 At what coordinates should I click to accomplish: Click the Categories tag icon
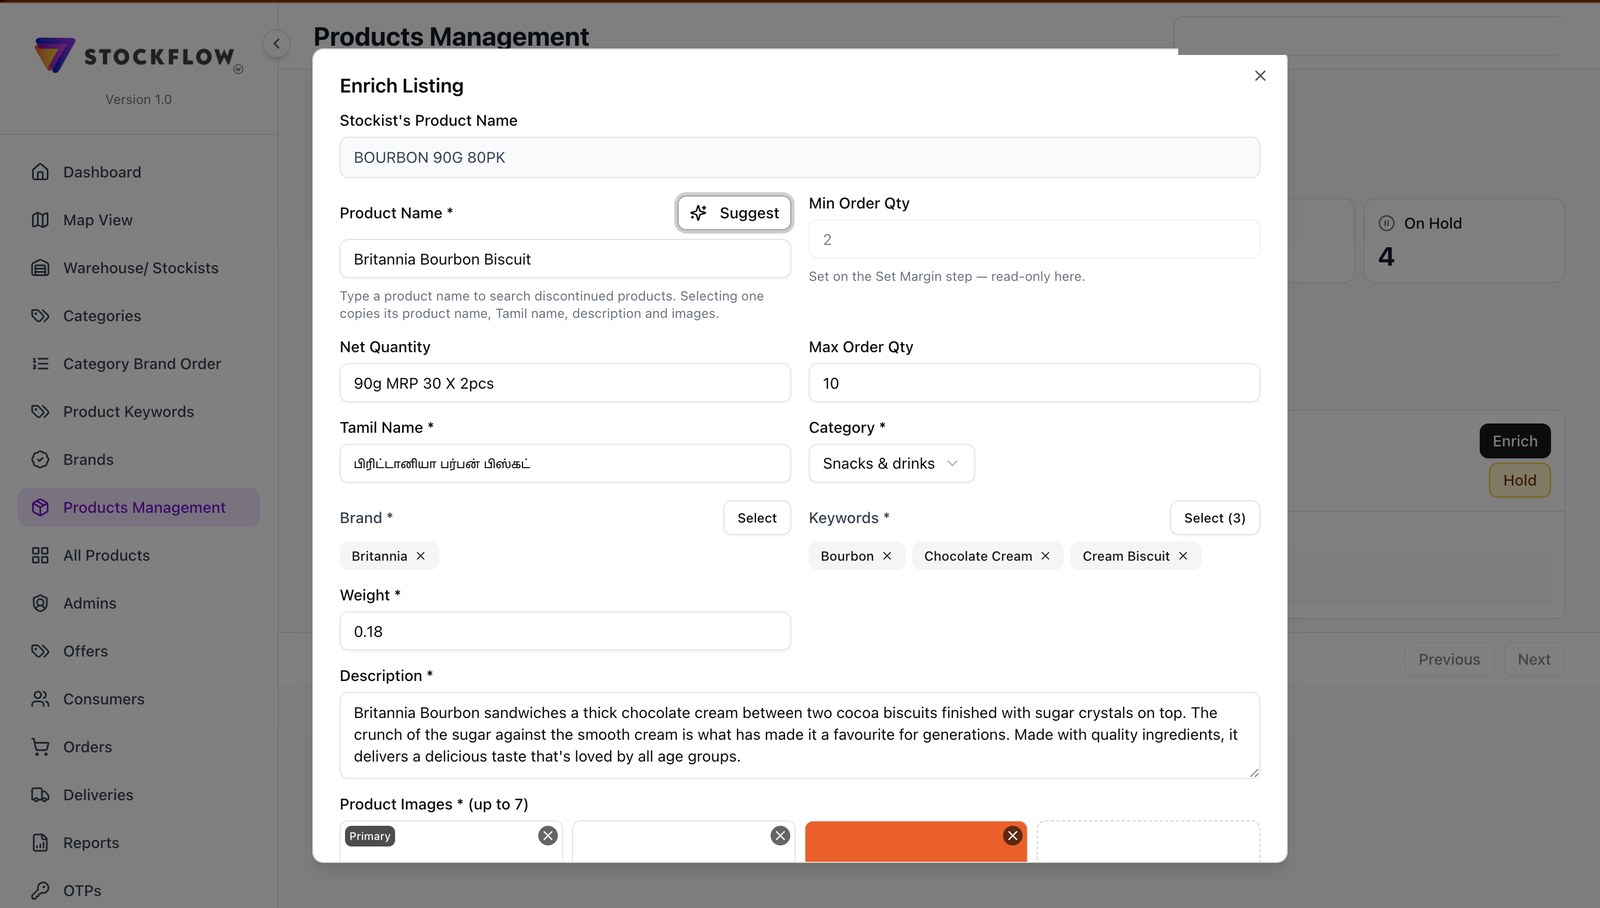pos(40,316)
